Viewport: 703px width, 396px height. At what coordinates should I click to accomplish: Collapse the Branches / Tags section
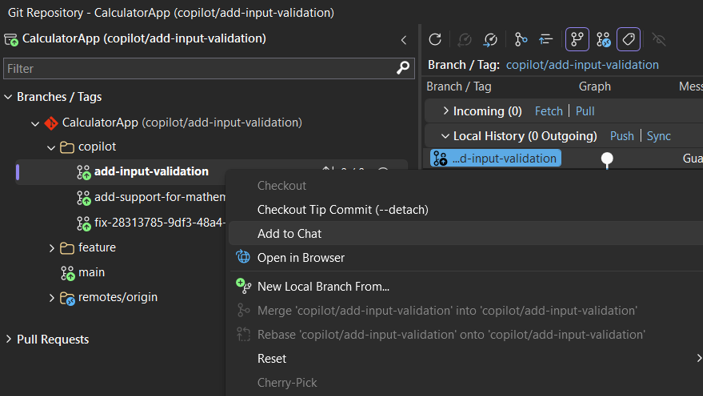[8, 97]
